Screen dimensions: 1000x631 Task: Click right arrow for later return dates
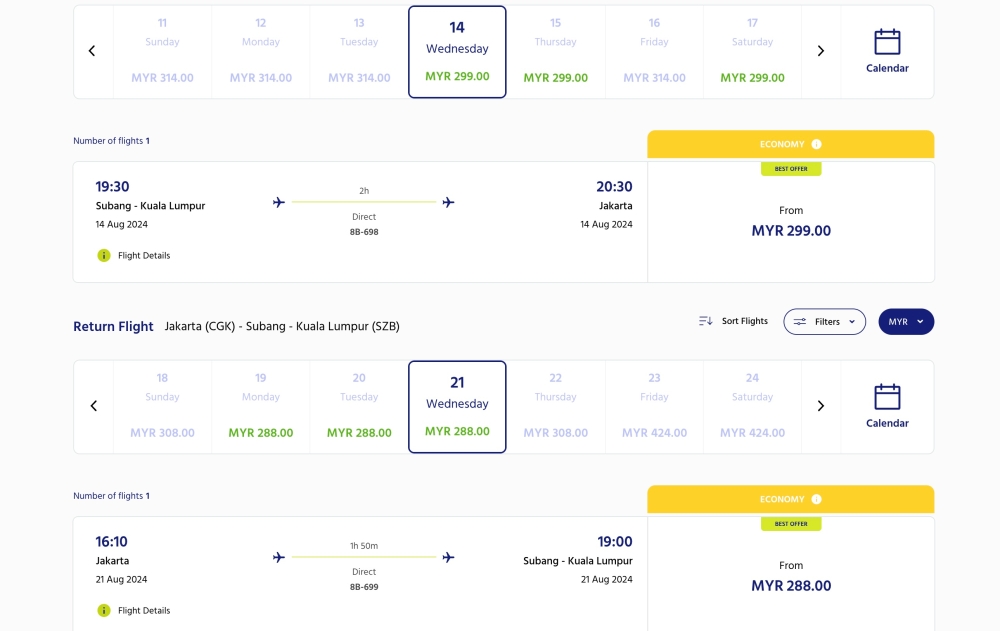click(x=820, y=405)
